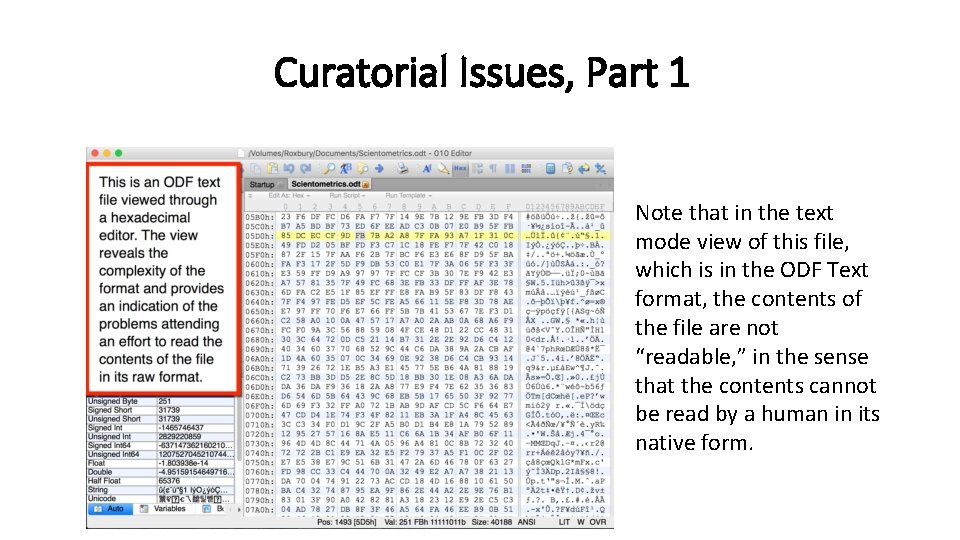This screenshot has width=960, height=540.
Task: Click the Goto blue arrow icon
Action: [x=379, y=168]
